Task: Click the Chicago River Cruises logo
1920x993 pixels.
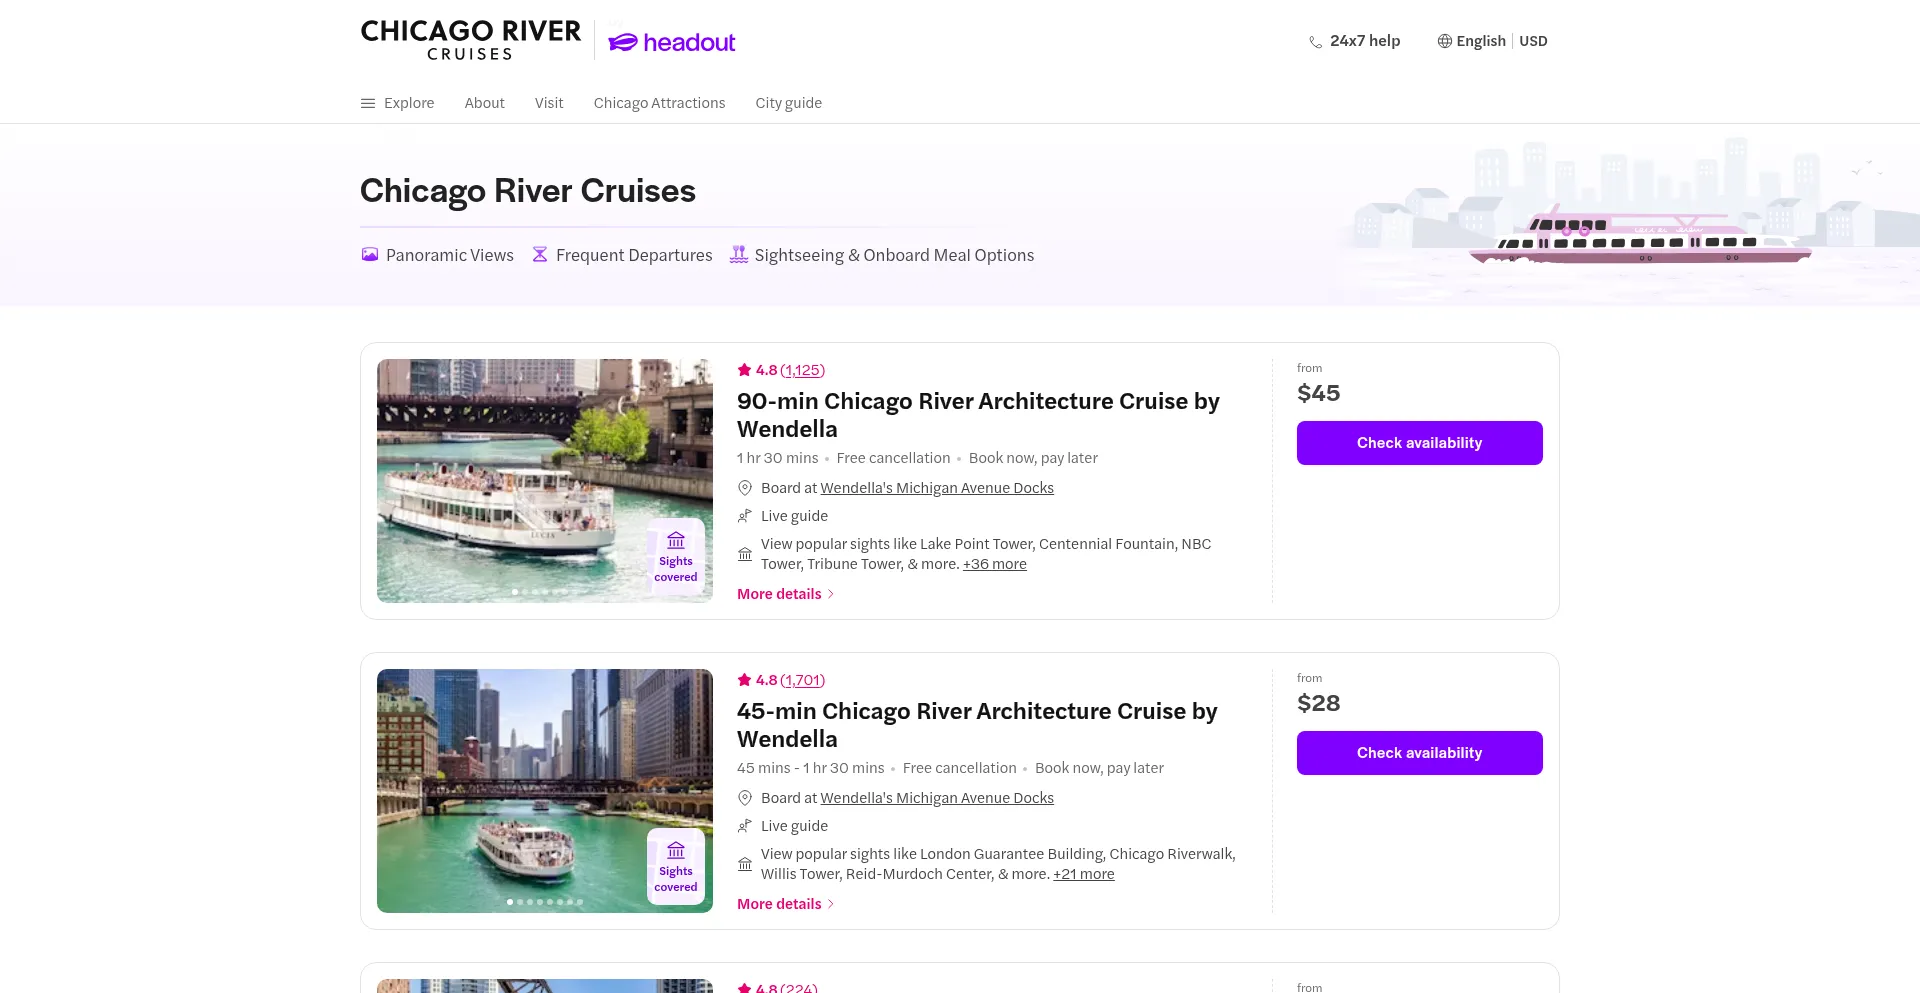Action: [470, 40]
